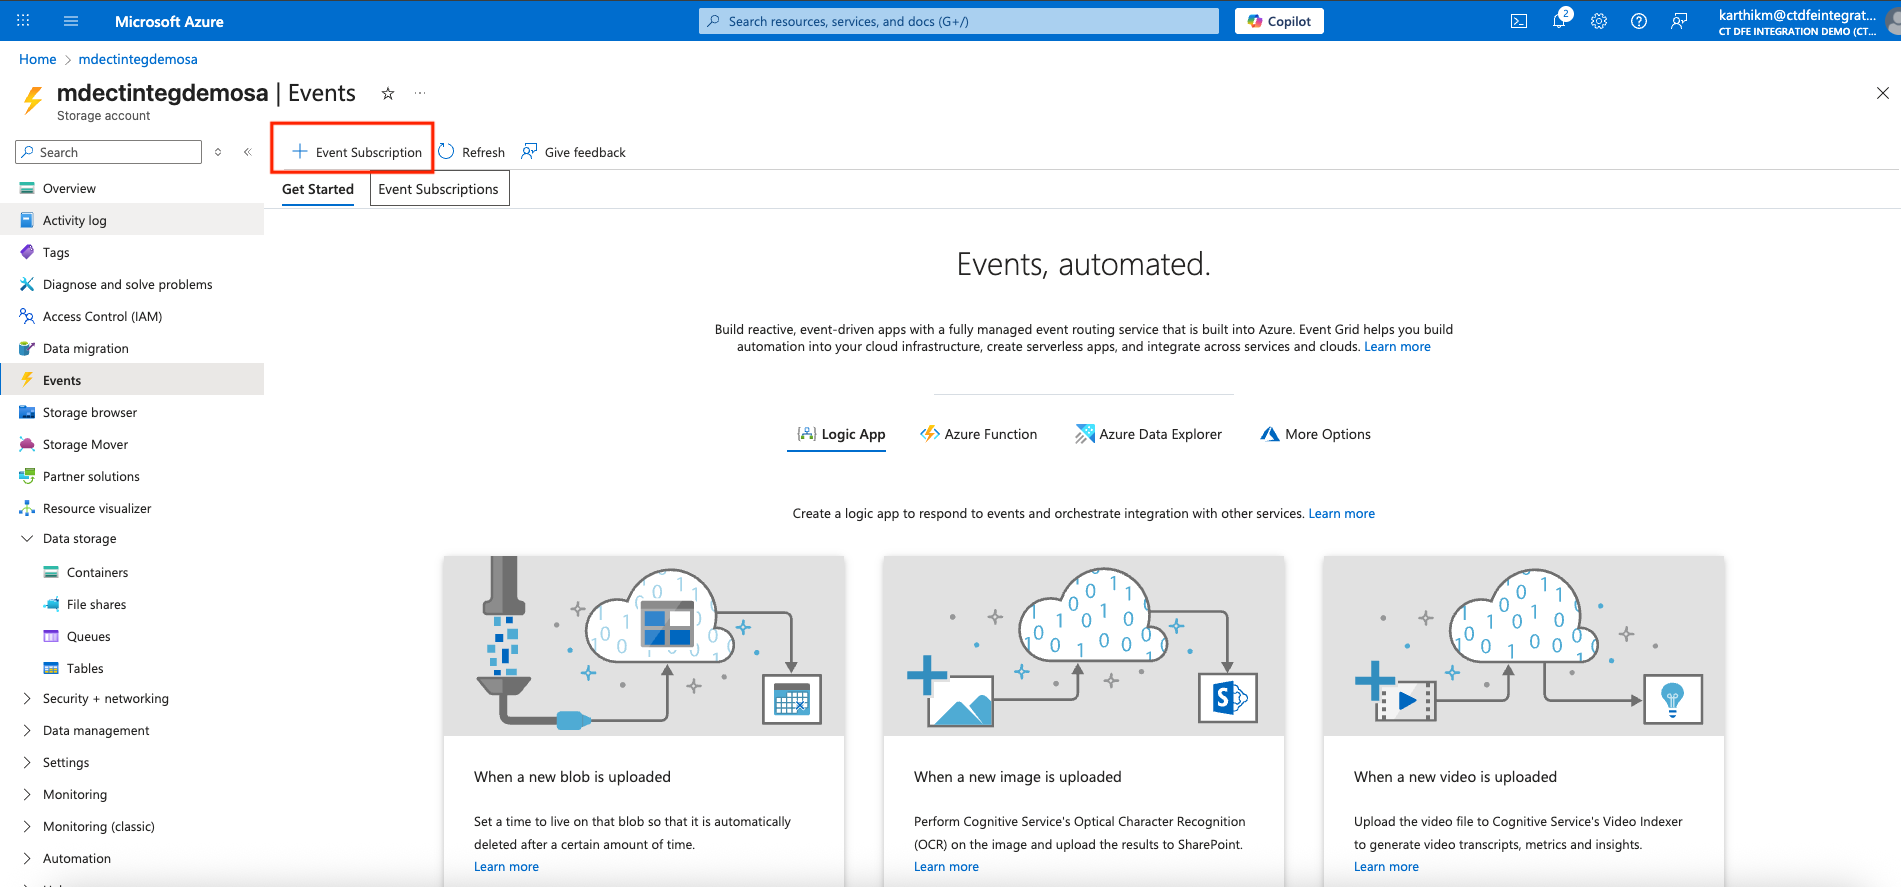
Task: Open the blob uploaded template thumbnail
Action: (x=643, y=646)
